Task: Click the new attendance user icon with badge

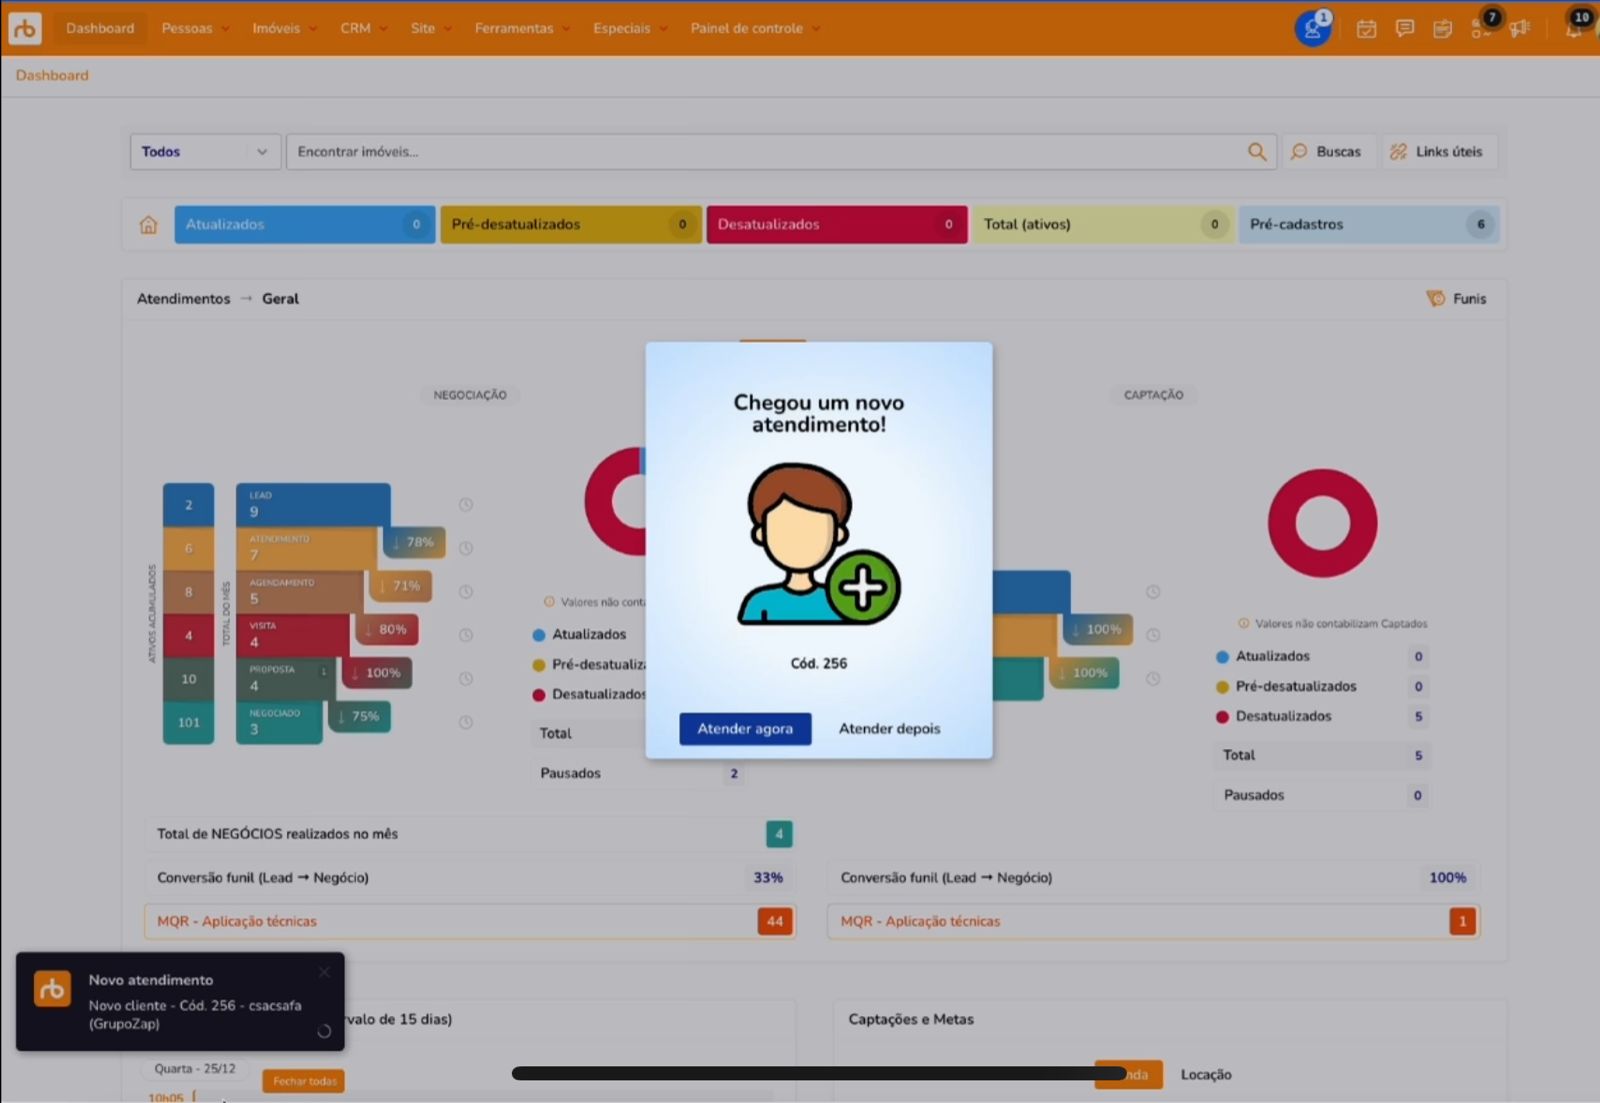Action: (x=1312, y=29)
